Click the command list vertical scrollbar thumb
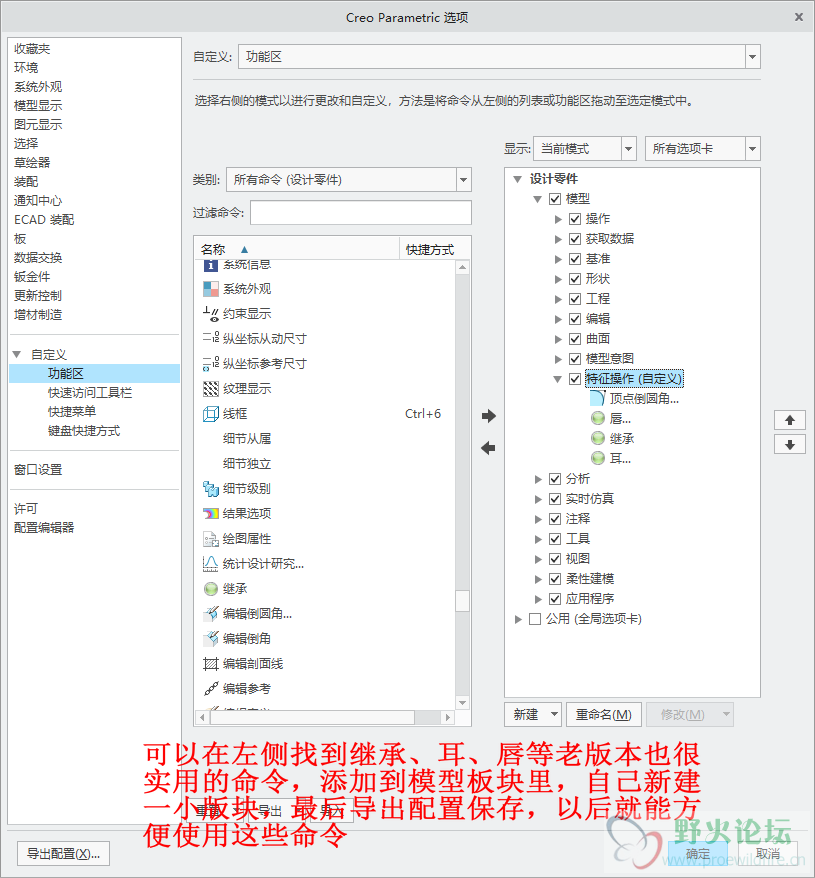 tap(462, 601)
